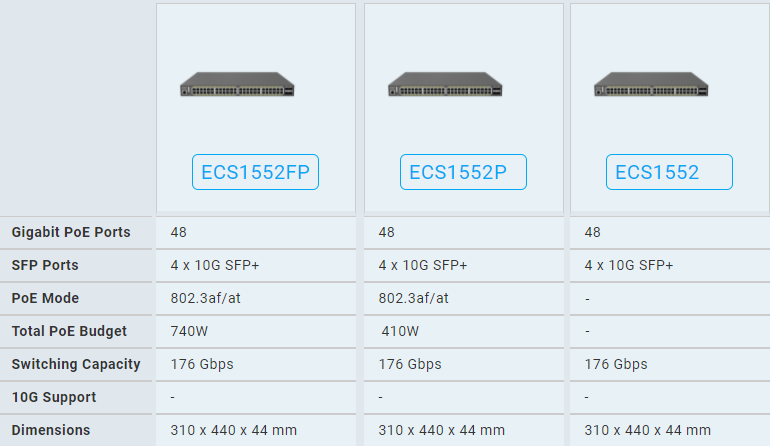
Task: Click ECS1552FP's '310 x 440 x 44 mm' dimensions
Action: tap(234, 430)
